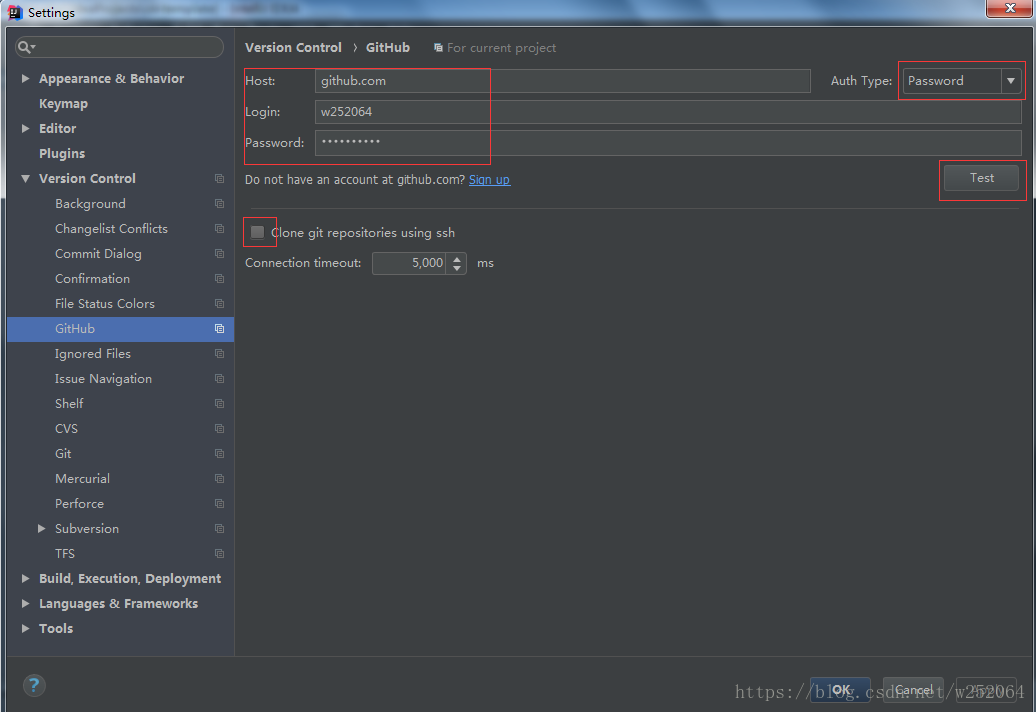Click the Version Control breadcrumb
The width and height of the screenshot is (1036, 712).
tap(293, 48)
